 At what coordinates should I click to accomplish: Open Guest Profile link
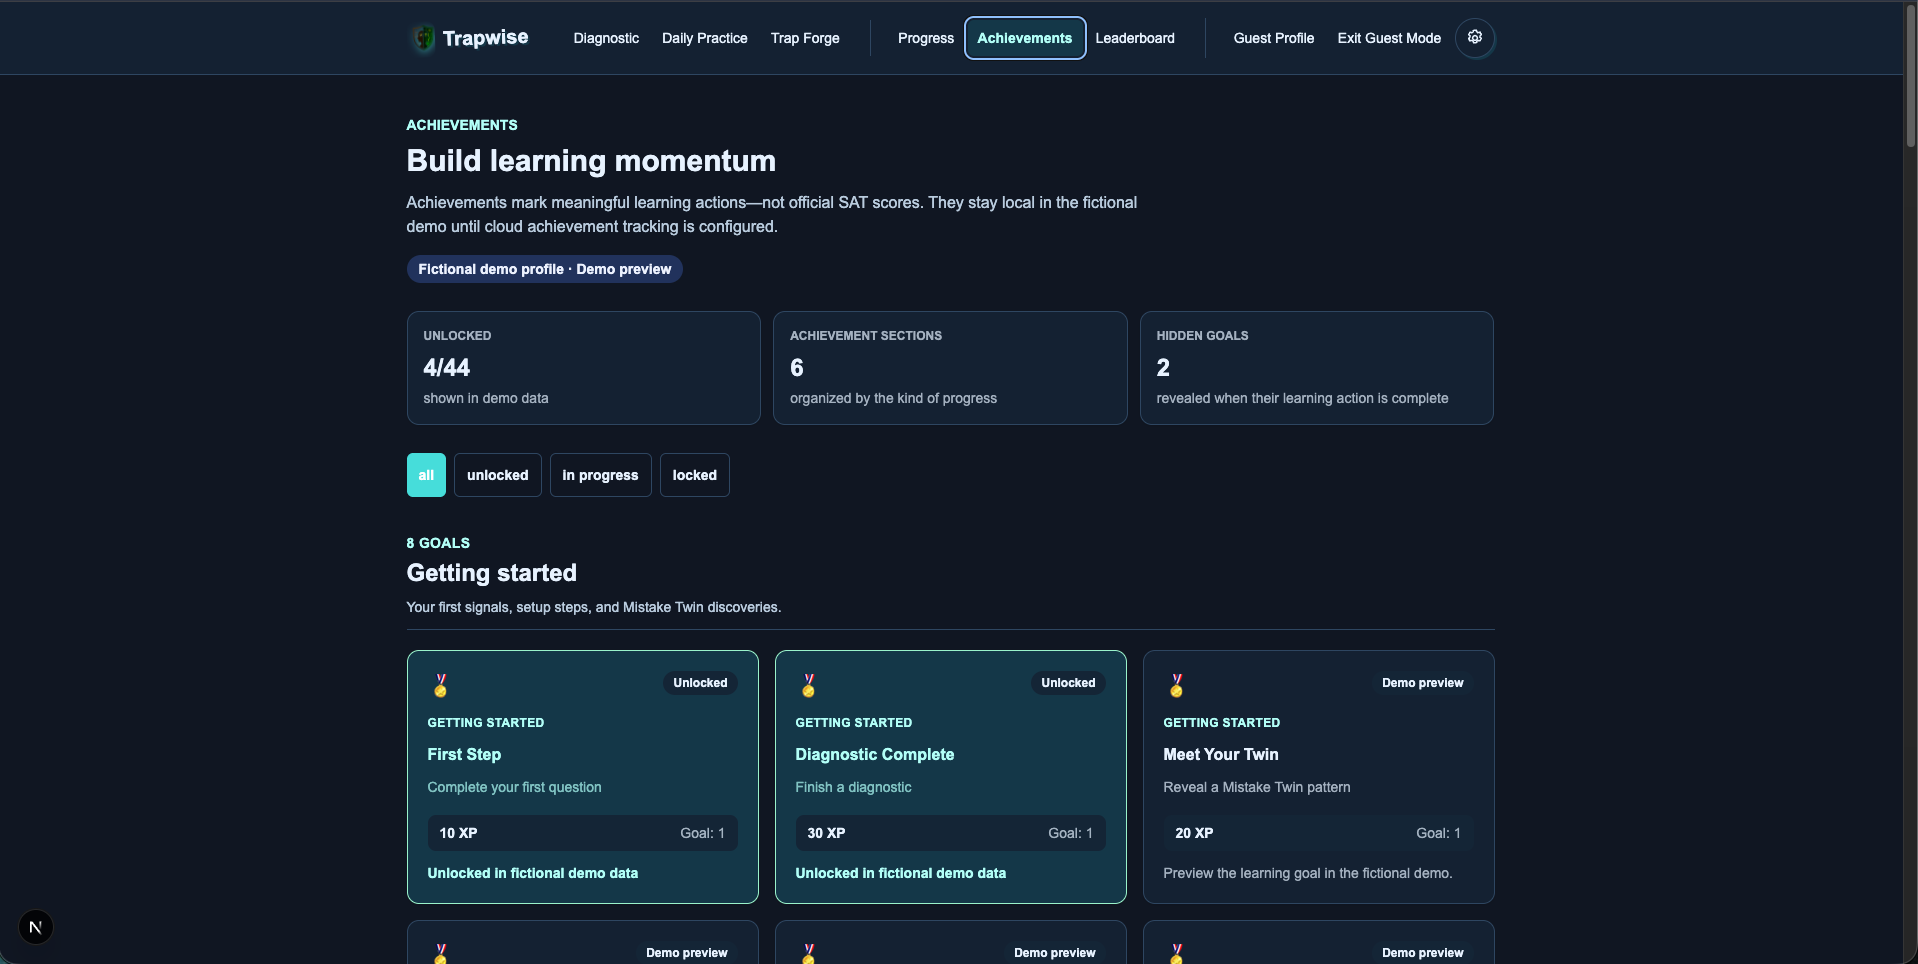(1274, 38)
